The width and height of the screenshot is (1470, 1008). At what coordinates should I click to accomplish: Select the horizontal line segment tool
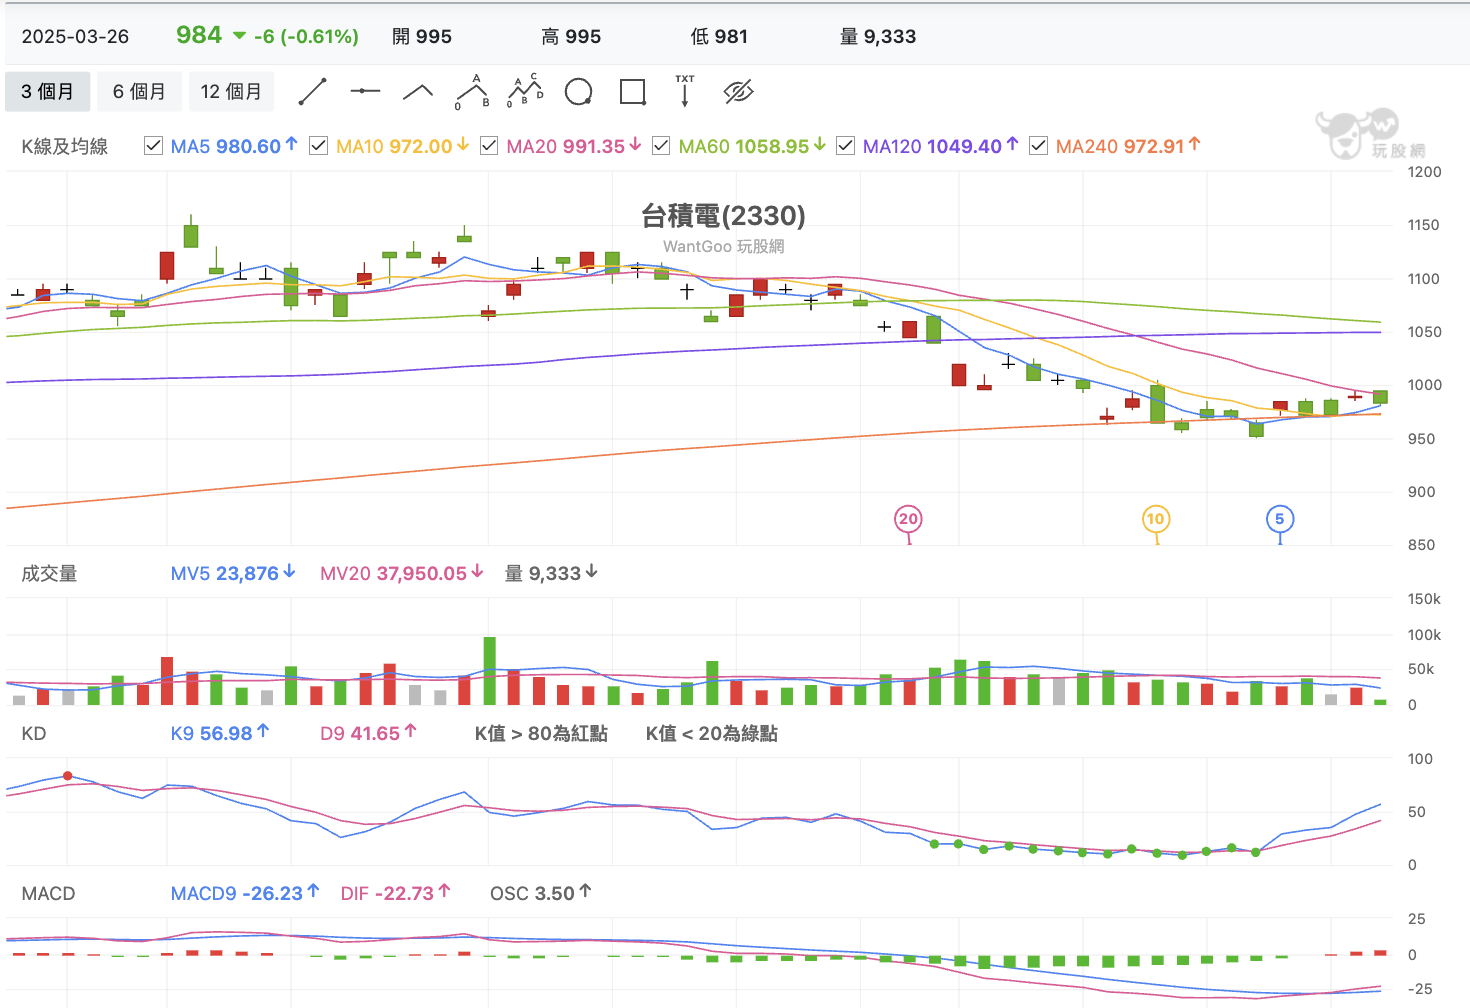click(x=365, y=92)
